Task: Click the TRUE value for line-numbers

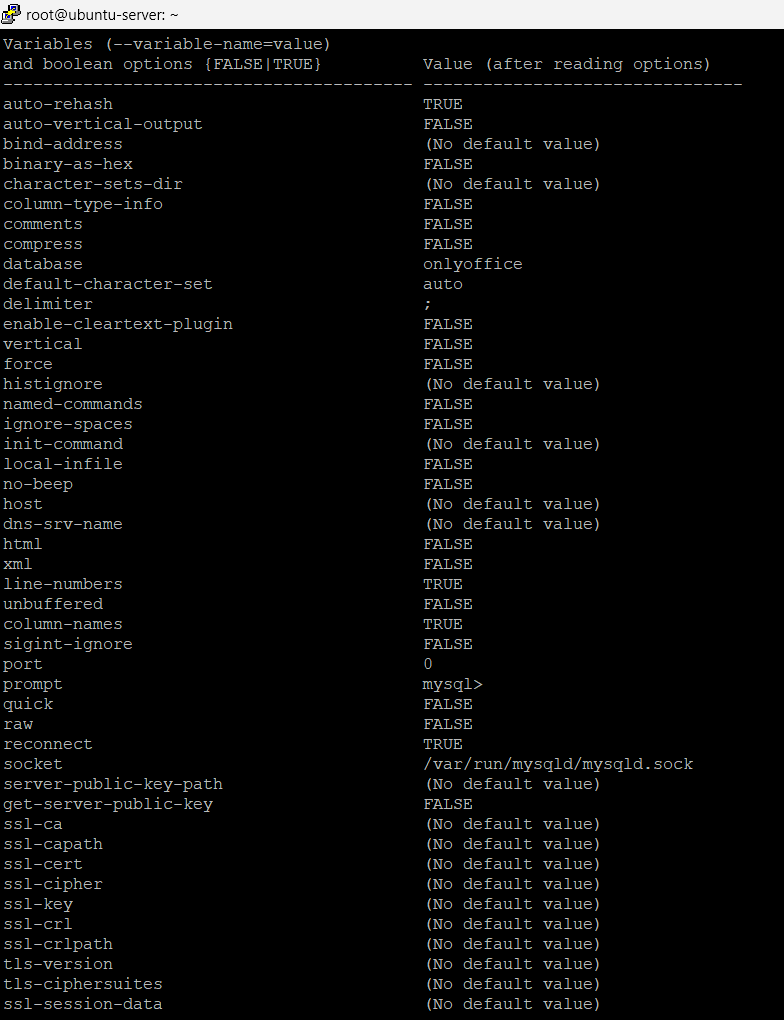Action: coord(443,584)
